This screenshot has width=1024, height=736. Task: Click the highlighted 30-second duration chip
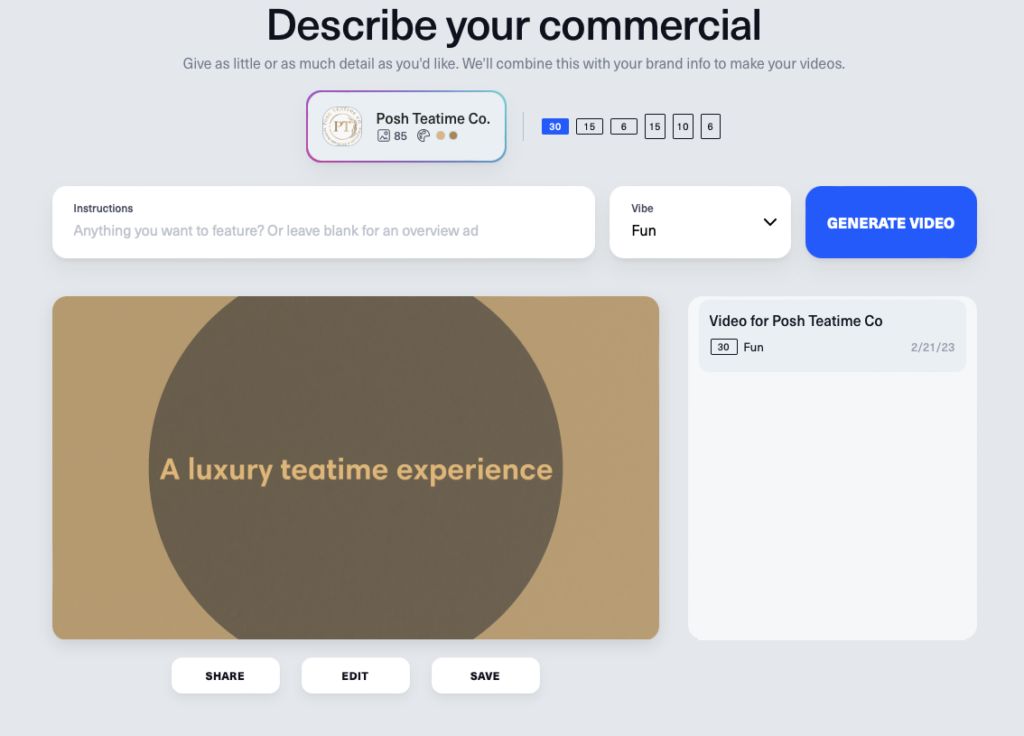coord(554,126)
